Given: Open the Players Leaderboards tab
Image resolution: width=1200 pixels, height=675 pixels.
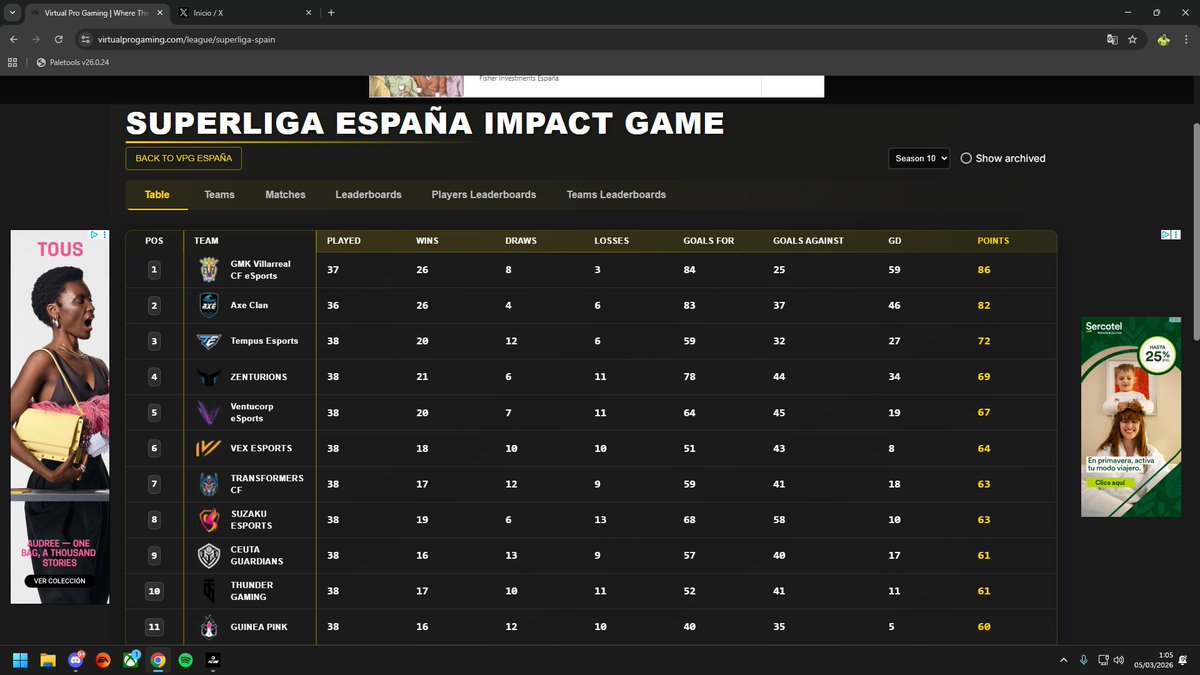Looking at the screenshot, I should pos(484,195).
